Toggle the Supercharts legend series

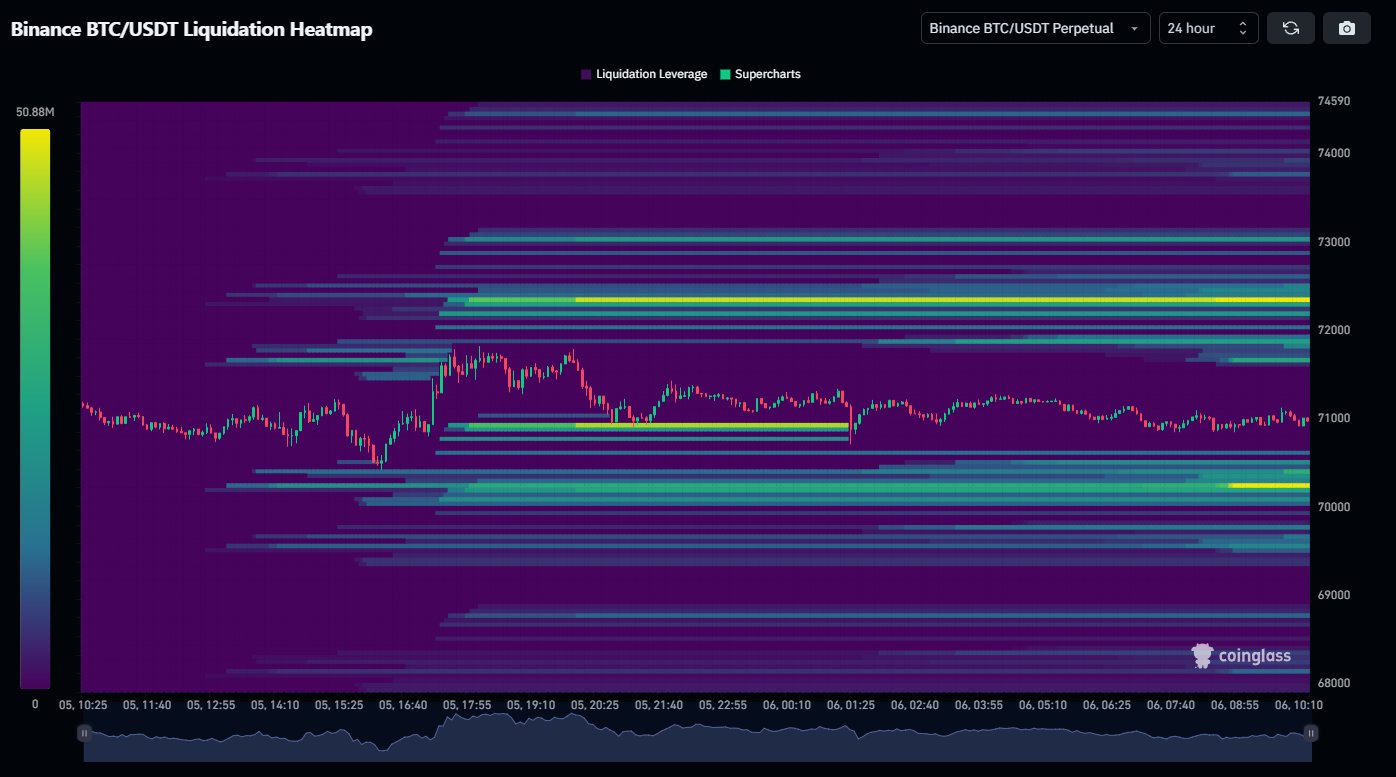(760, 74)
